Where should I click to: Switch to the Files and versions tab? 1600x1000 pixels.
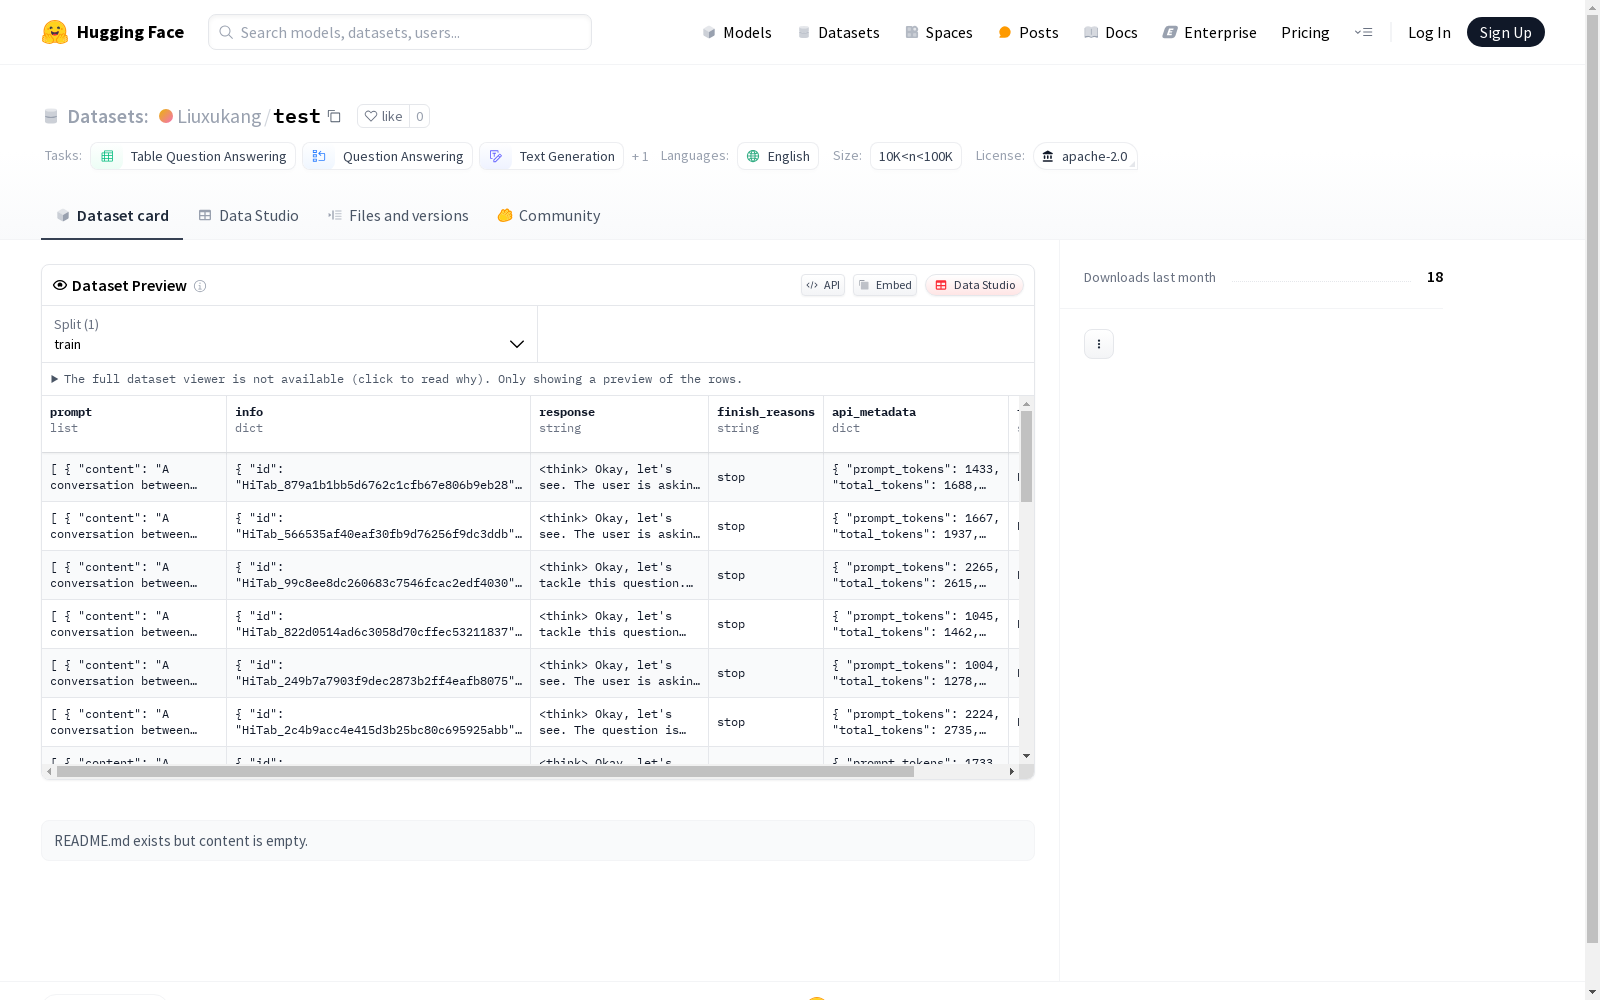point(398,216)
